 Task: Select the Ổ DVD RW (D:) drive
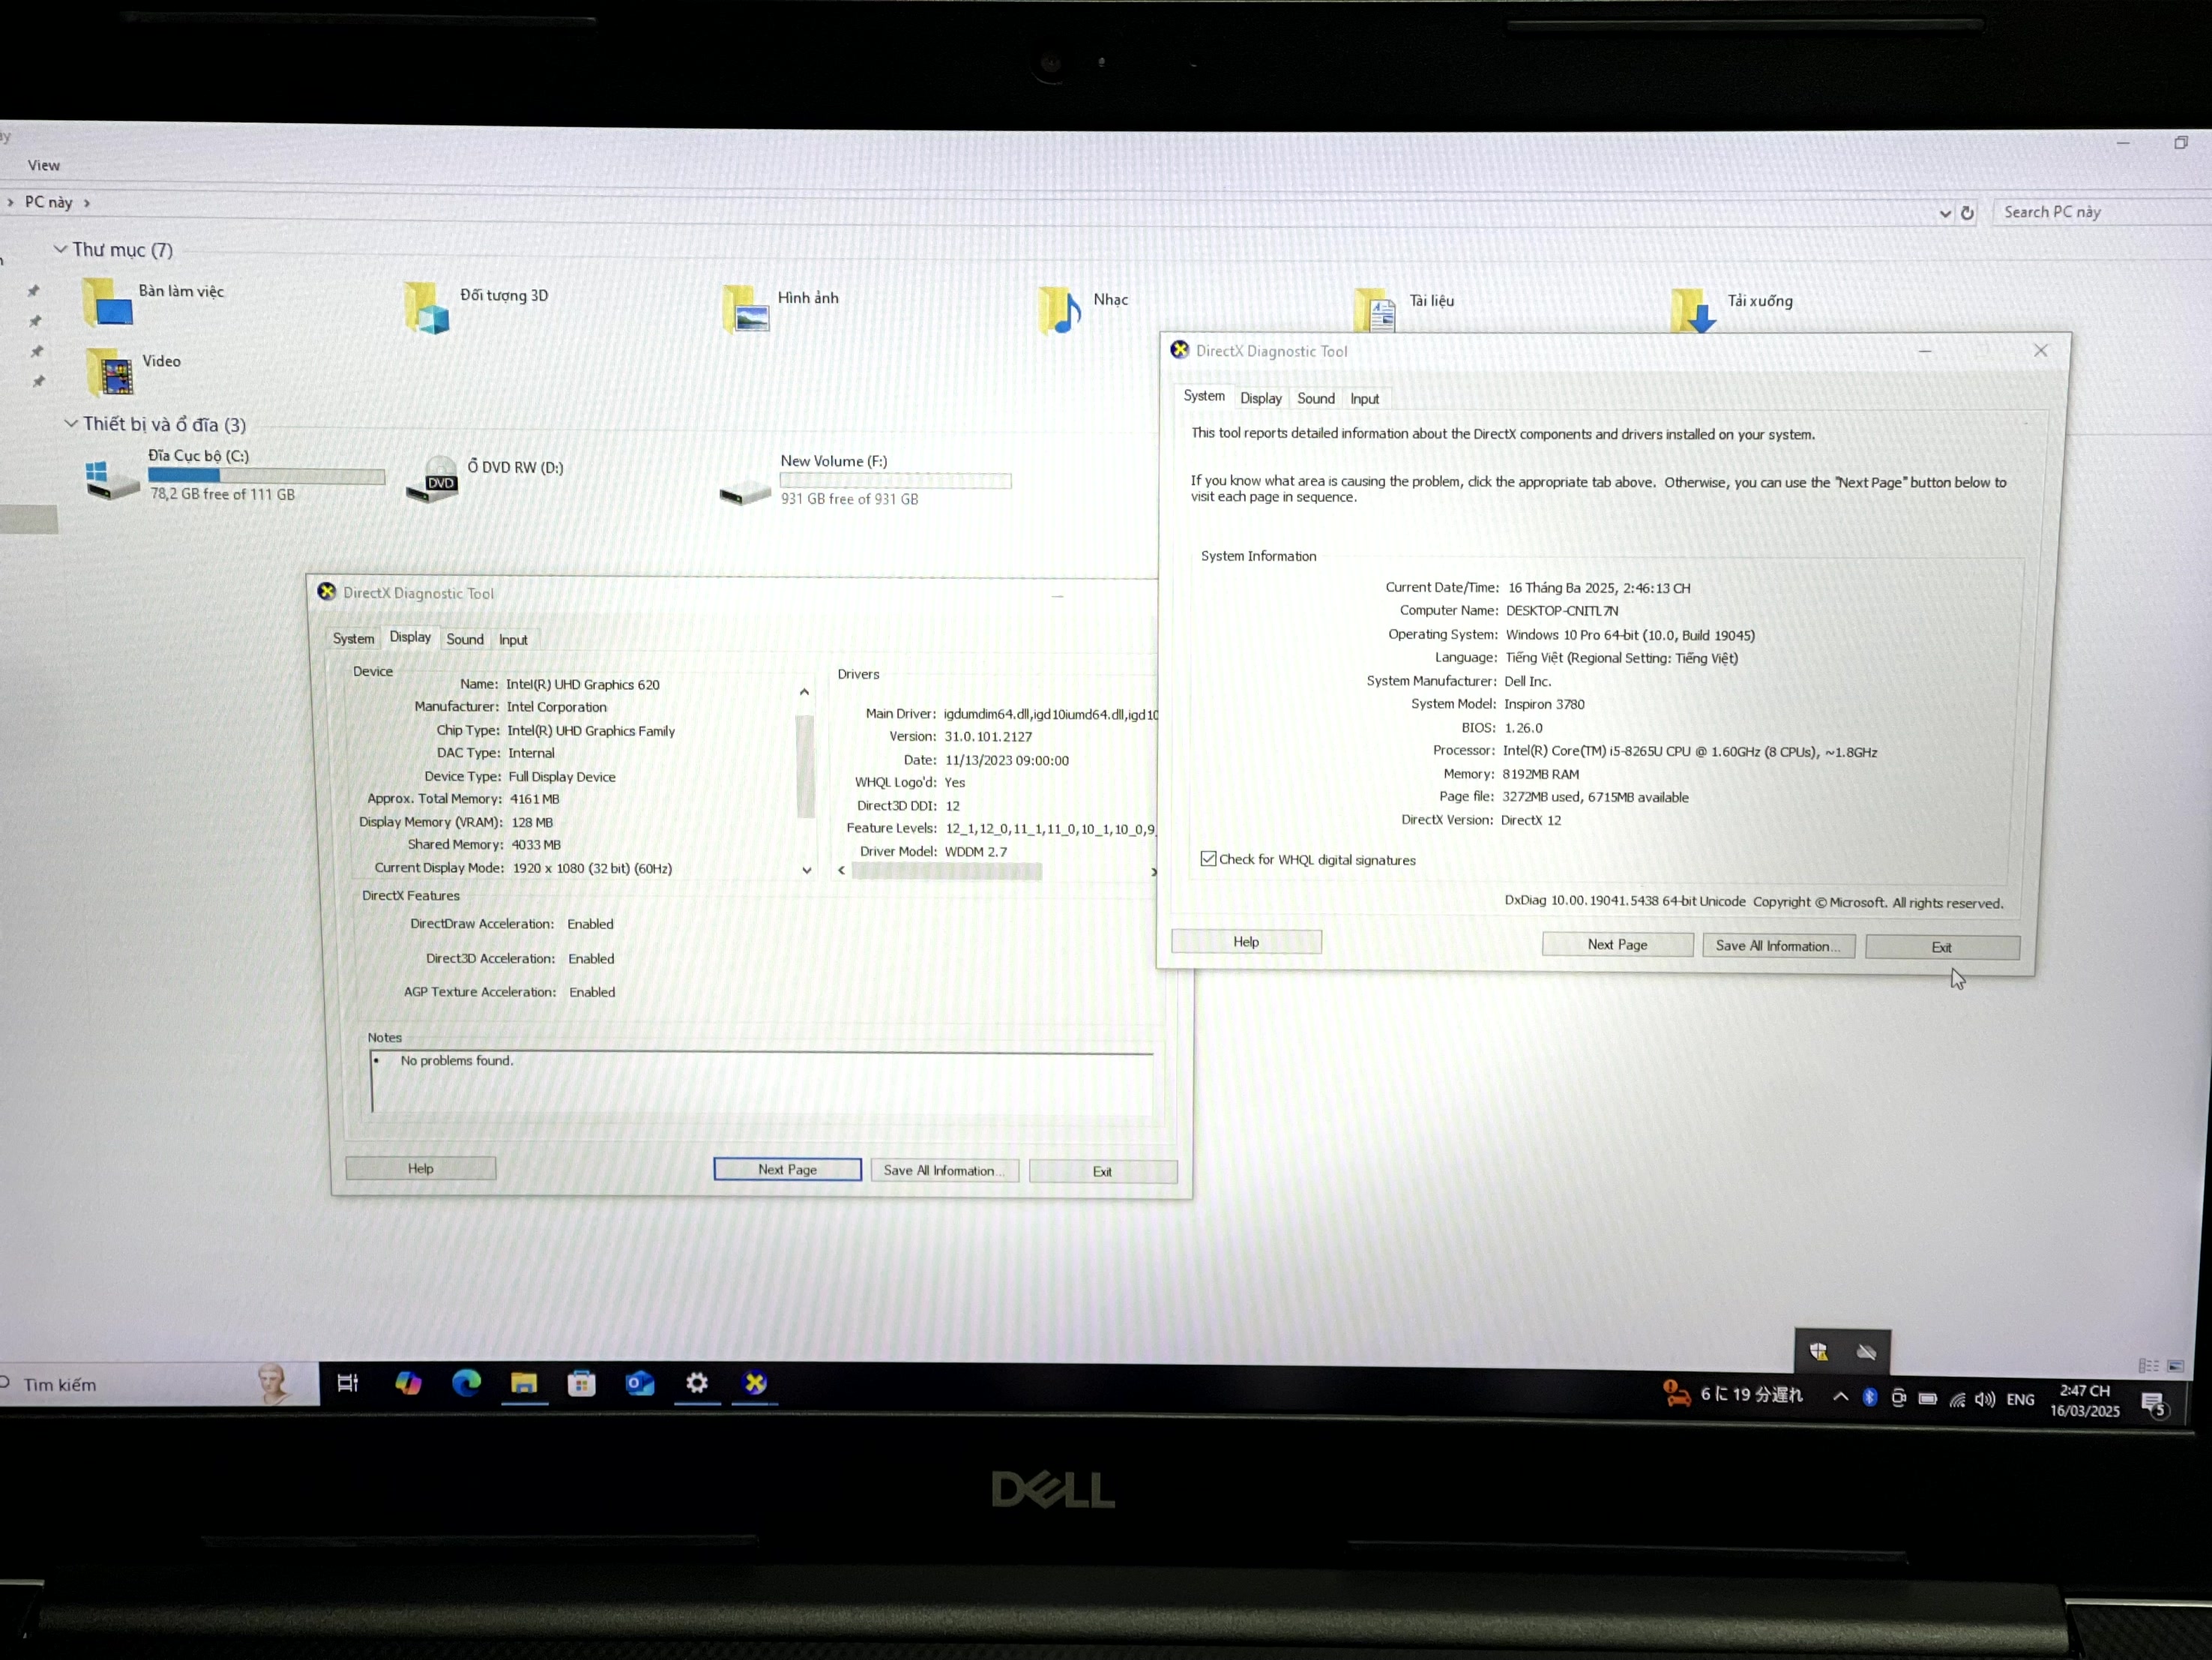point(485,479)
